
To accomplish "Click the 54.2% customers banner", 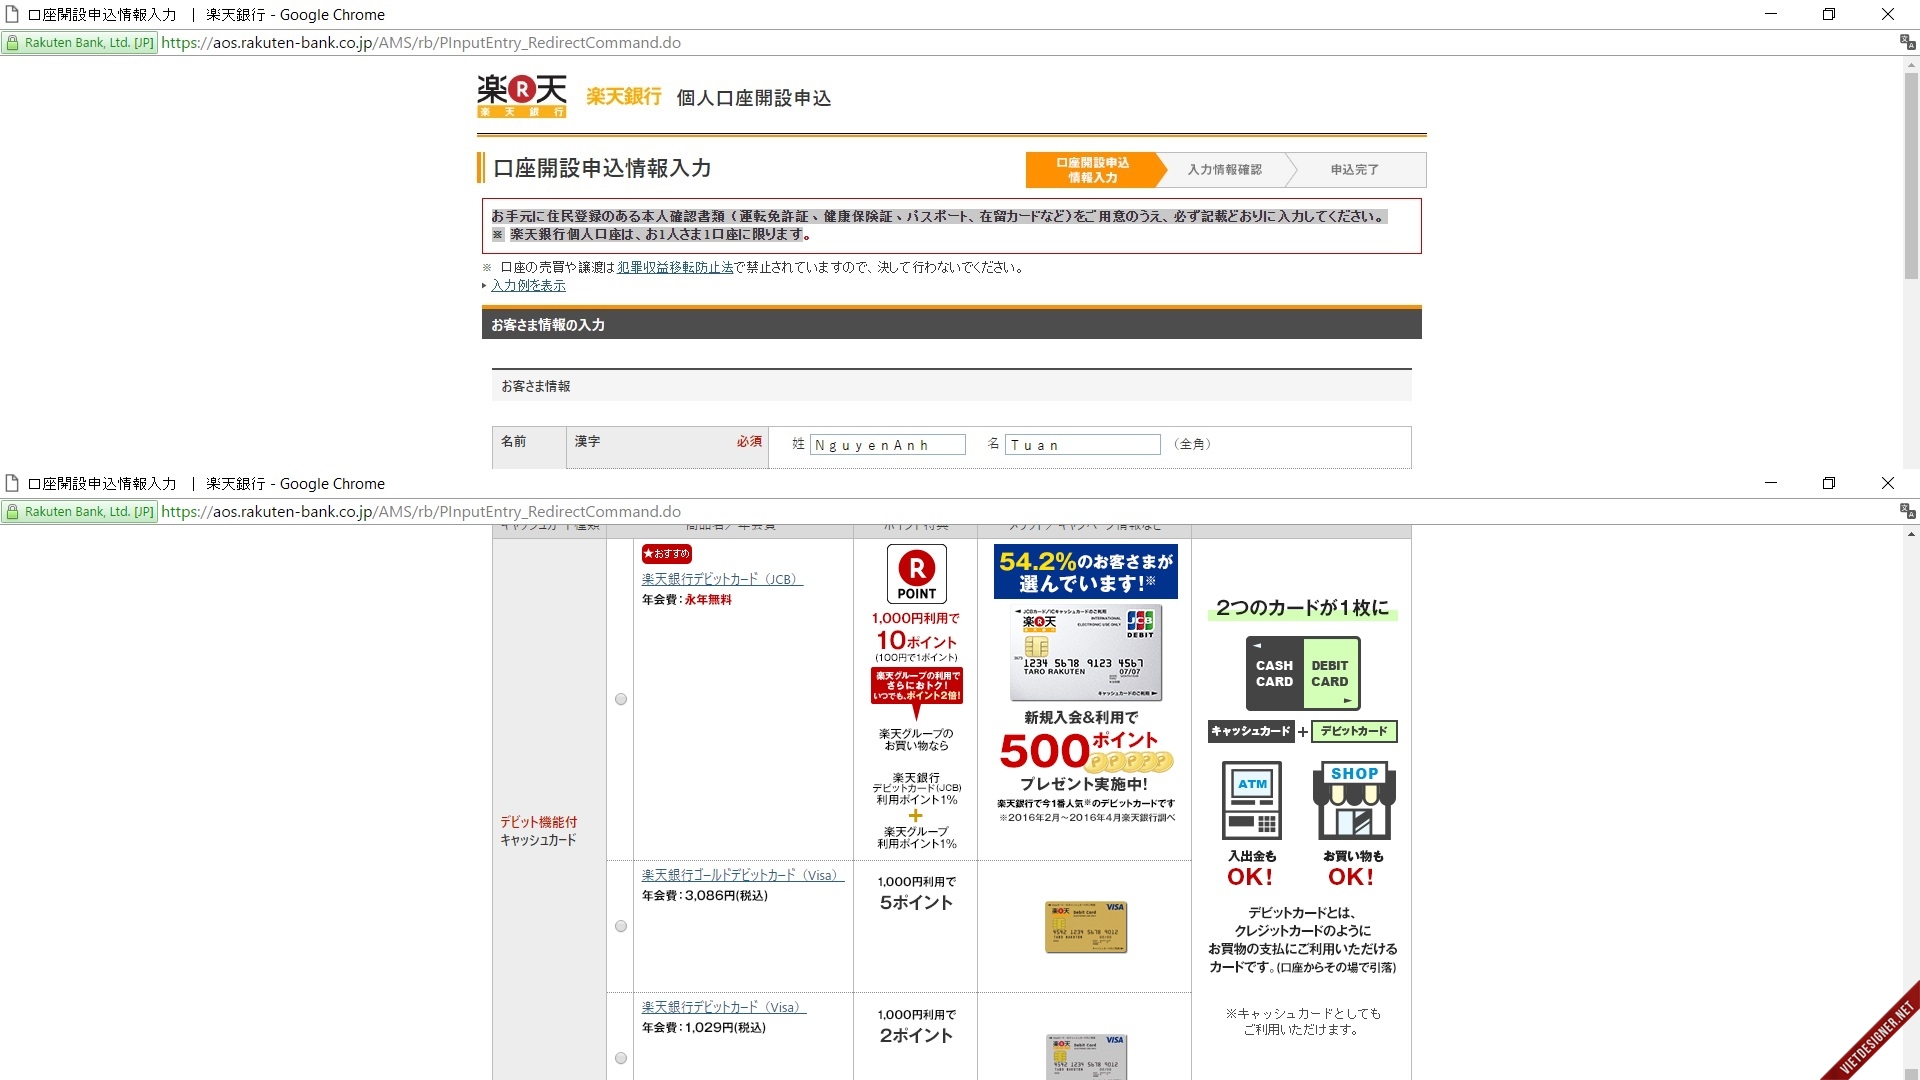I will 1085,571.
